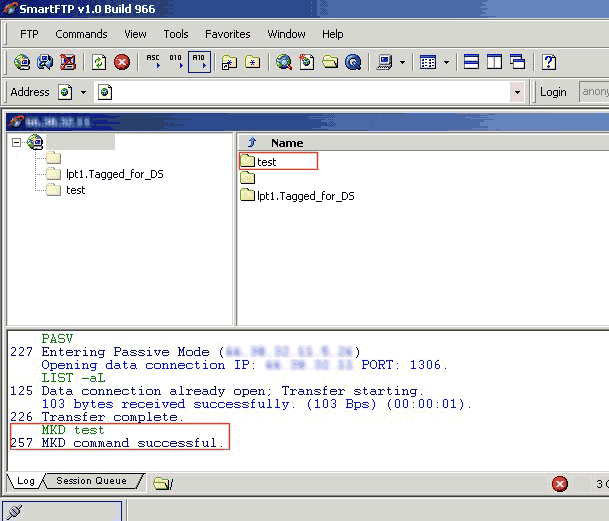
Task: Click the red Disconnect icon
Action: pos(67,62)
